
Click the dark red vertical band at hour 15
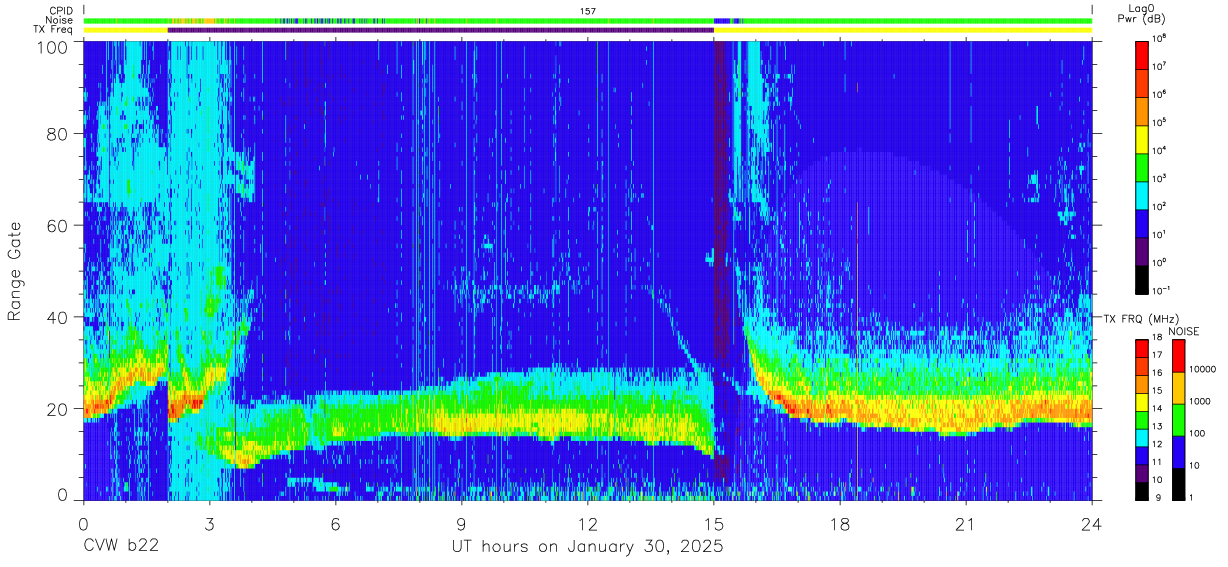pyautogui.click(x=720, y=270)
